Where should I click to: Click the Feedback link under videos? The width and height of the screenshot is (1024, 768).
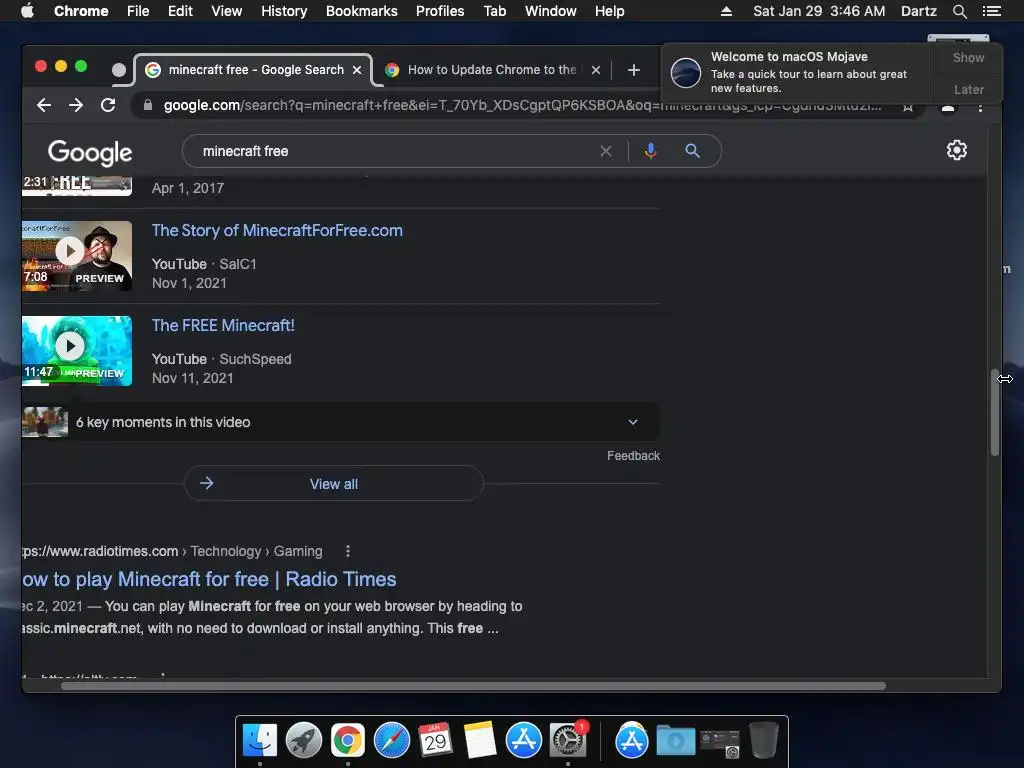633,456
